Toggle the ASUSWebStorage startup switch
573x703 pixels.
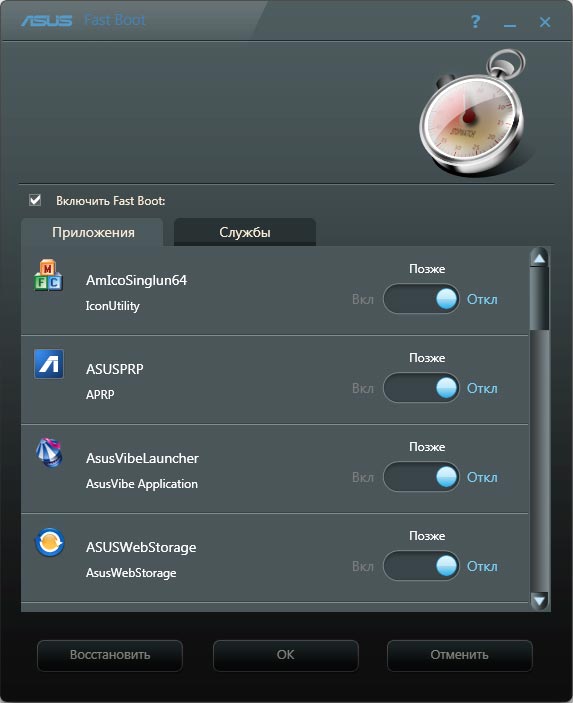point(421,566)
